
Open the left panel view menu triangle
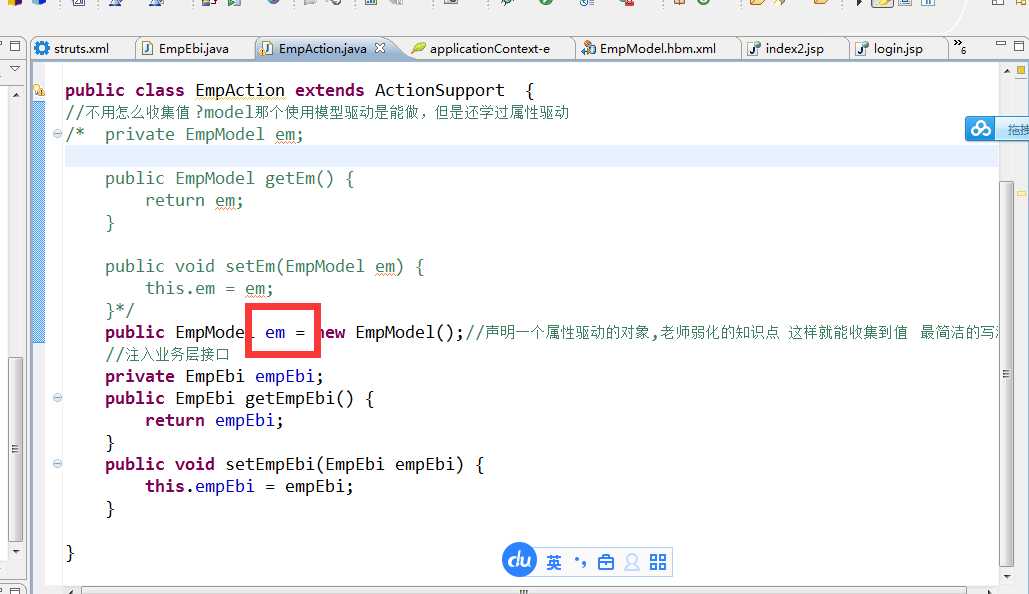[x=15, y=68]
